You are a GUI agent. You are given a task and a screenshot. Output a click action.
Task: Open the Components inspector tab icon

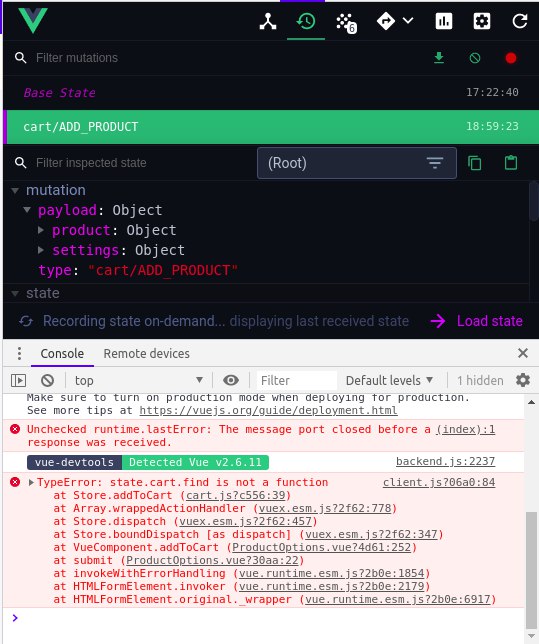(268, 21)
